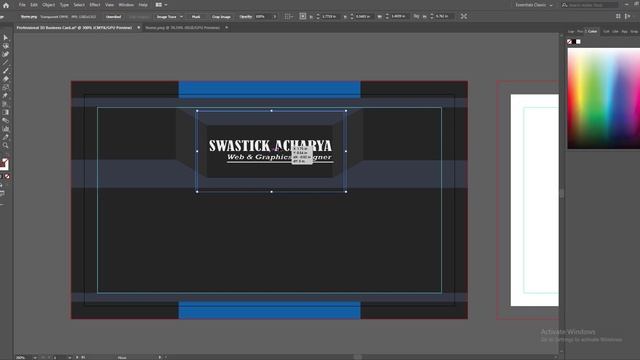The image size is (640, 360).
Task: Click the Opacity label link
Action: 246,17
